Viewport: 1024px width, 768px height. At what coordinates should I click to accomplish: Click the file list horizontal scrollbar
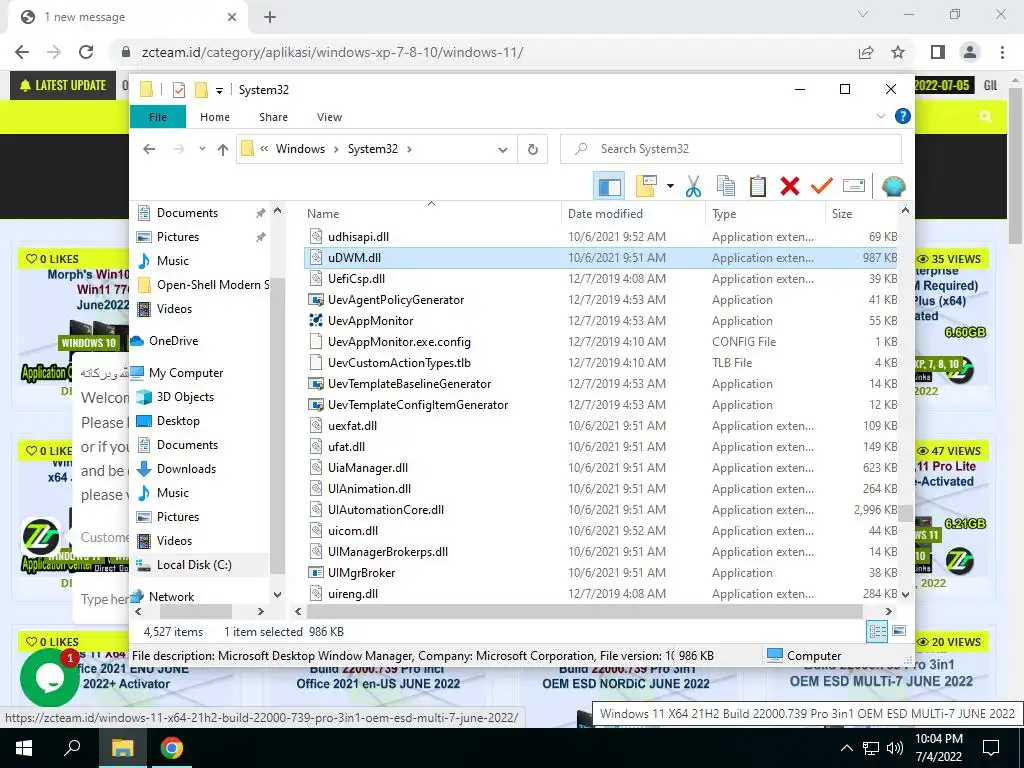coord(584,612)
